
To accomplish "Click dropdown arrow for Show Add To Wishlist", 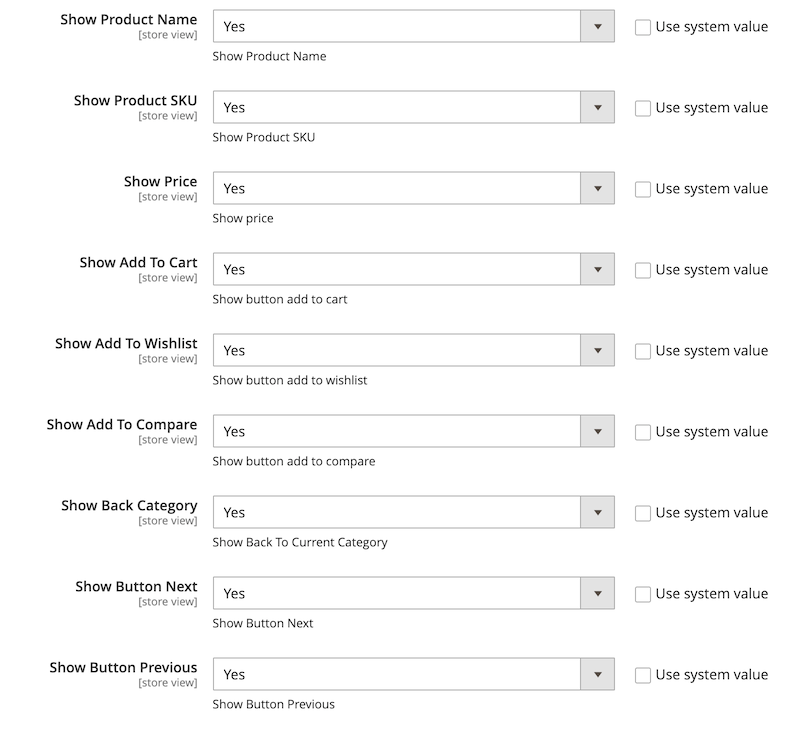I will (x=597, y=351).
